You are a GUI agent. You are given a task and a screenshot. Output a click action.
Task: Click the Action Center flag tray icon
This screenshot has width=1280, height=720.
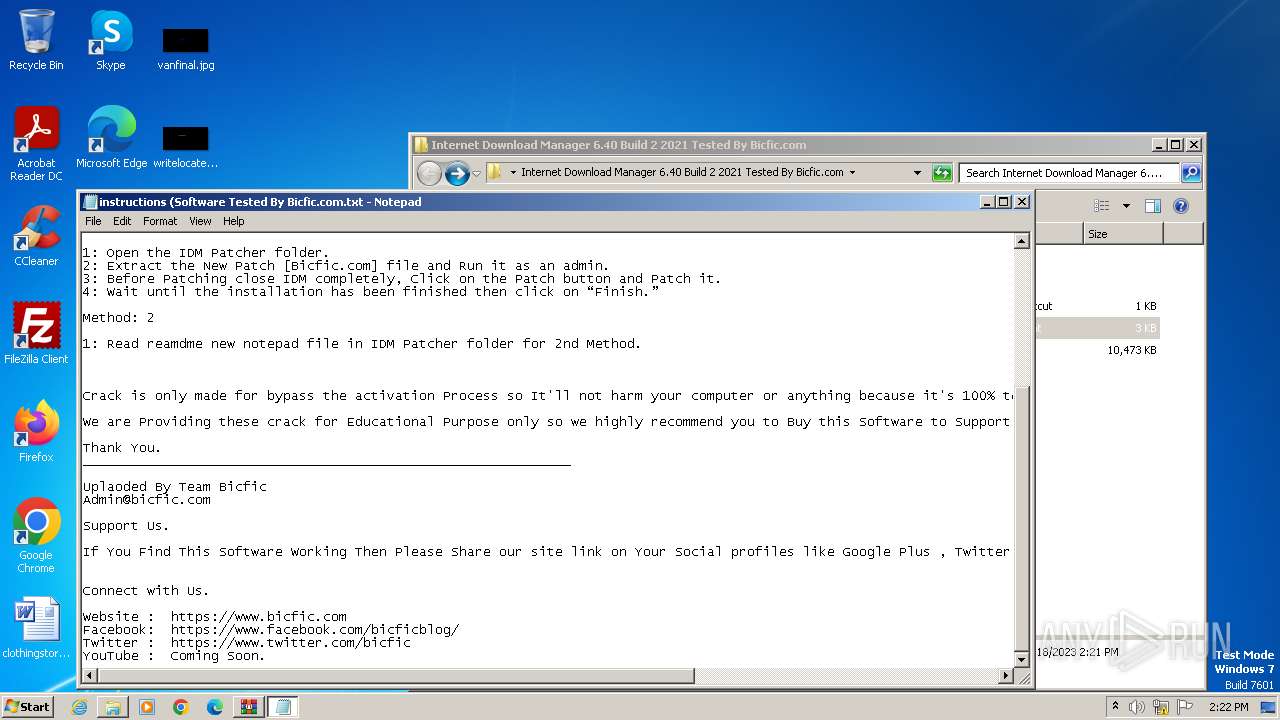pyautogui.click(x=1184, y=707)
